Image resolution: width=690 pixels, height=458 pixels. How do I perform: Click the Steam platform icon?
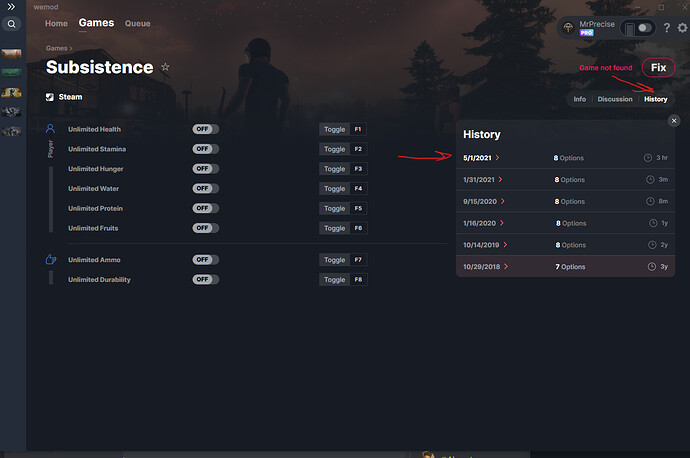[x=51, y=97]
